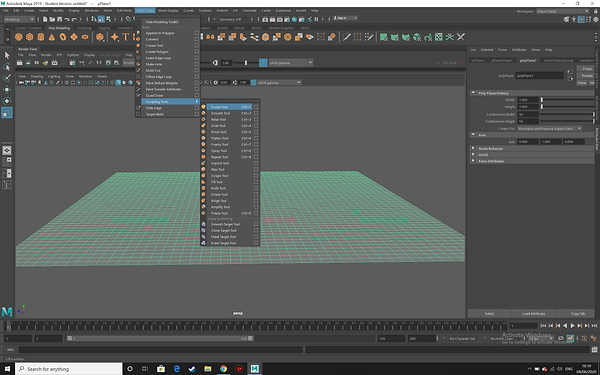Open options box for Target Weld
The width and height of the screenshot is (600, 375).
pos(197,114)
